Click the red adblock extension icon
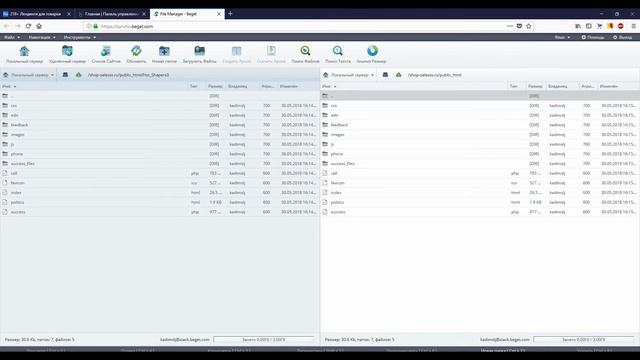640x360 pixels. [620, 26]
